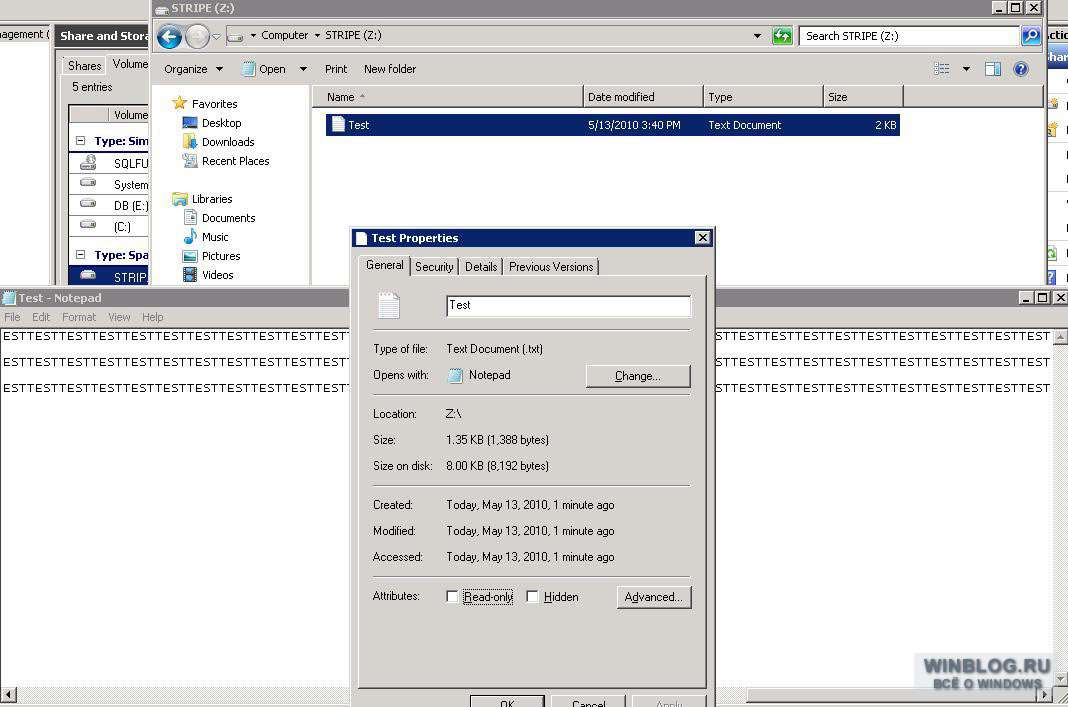Viewport: 1068px width, 707px height.
Task: Click the Videos library icon
Action: coord(190,274)
